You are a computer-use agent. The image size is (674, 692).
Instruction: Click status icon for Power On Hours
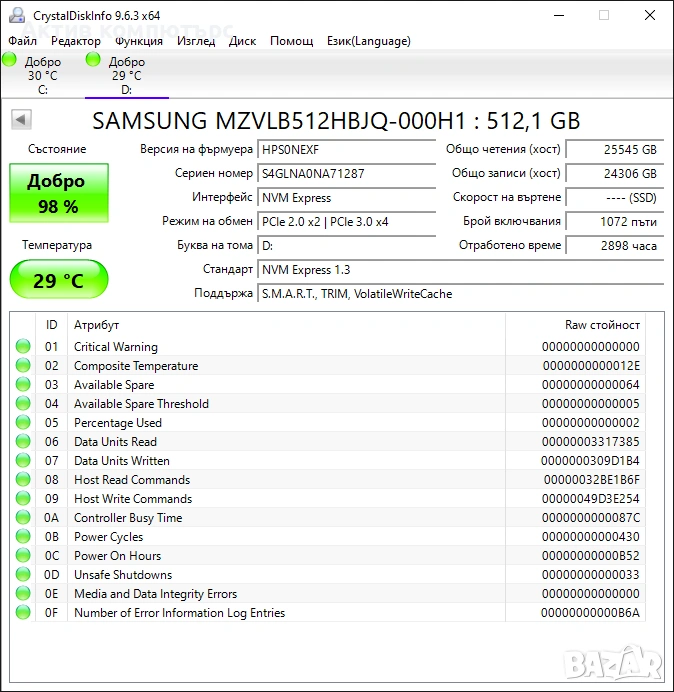point(23,556)
